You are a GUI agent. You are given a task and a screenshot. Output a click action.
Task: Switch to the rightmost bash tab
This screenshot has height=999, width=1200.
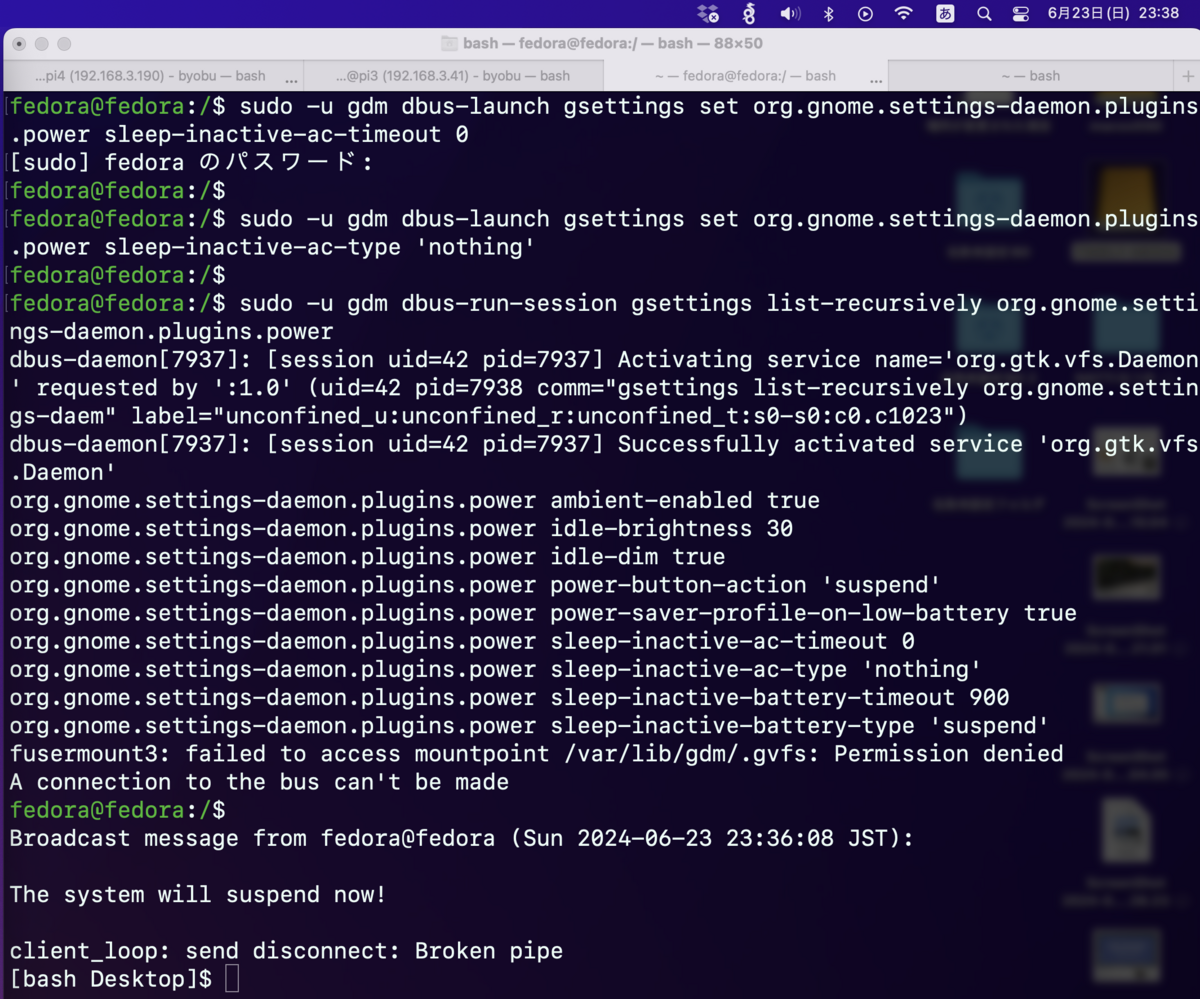[x=1030, y=76]
